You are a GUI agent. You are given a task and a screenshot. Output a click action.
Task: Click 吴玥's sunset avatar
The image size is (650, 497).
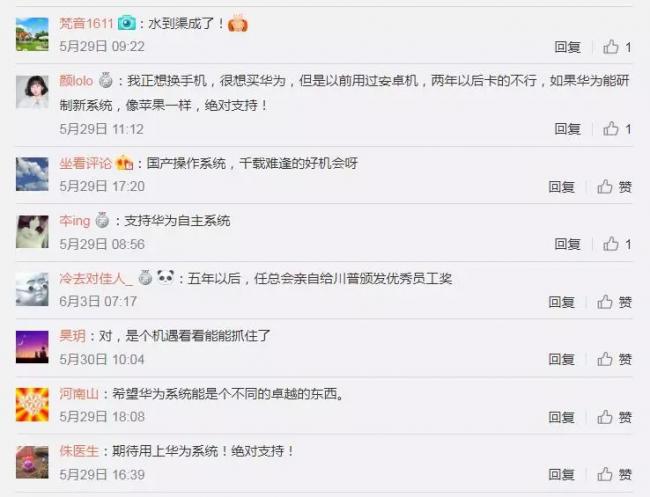(x=32, y=347)
